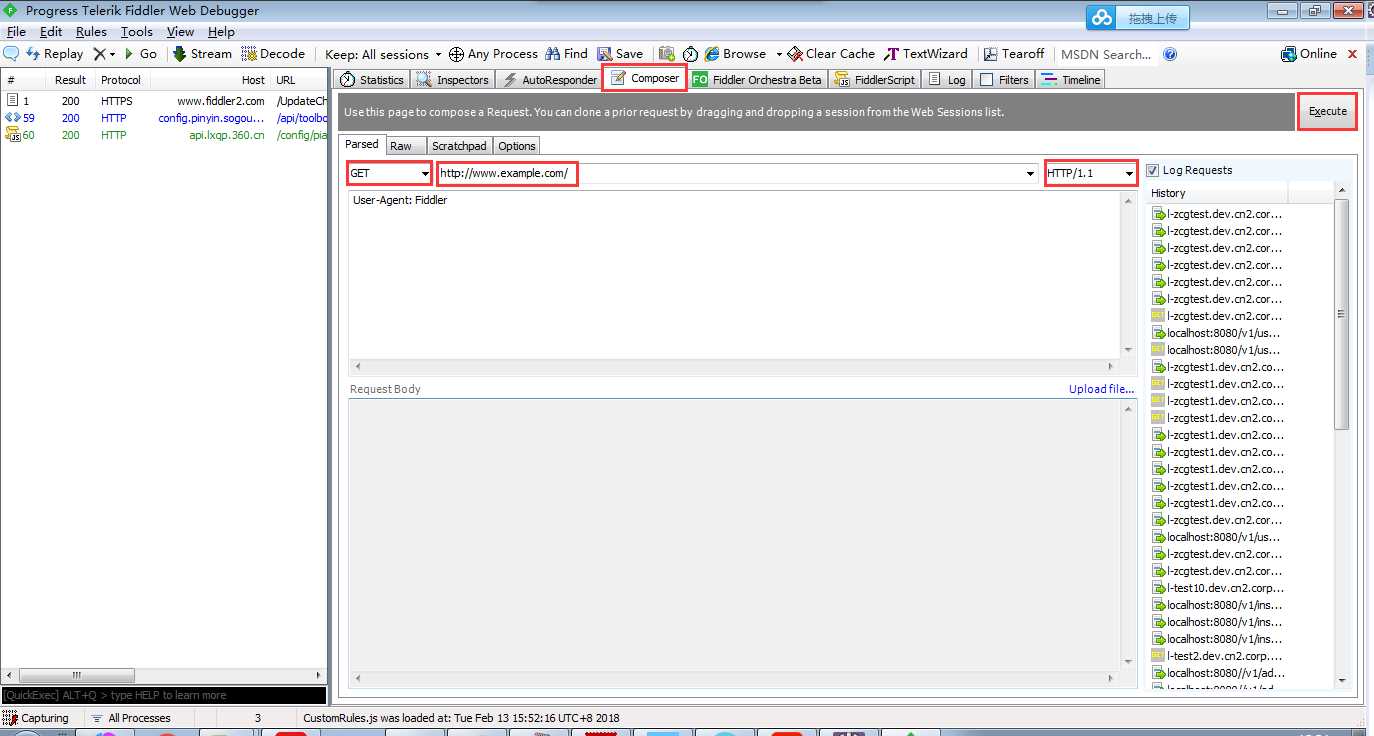Open FiddlerScript tab
Viewport: 1374px width, 736px height.
[875, 80]
